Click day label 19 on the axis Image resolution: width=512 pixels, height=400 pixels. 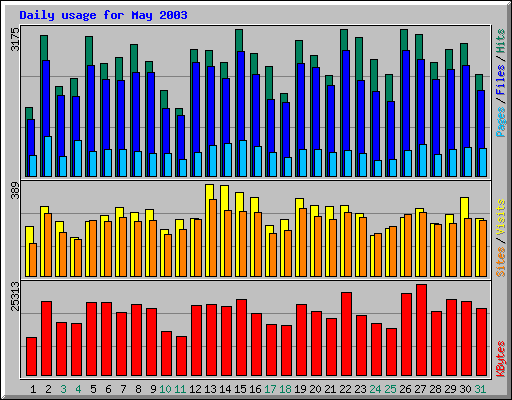(x=300, y=389)
